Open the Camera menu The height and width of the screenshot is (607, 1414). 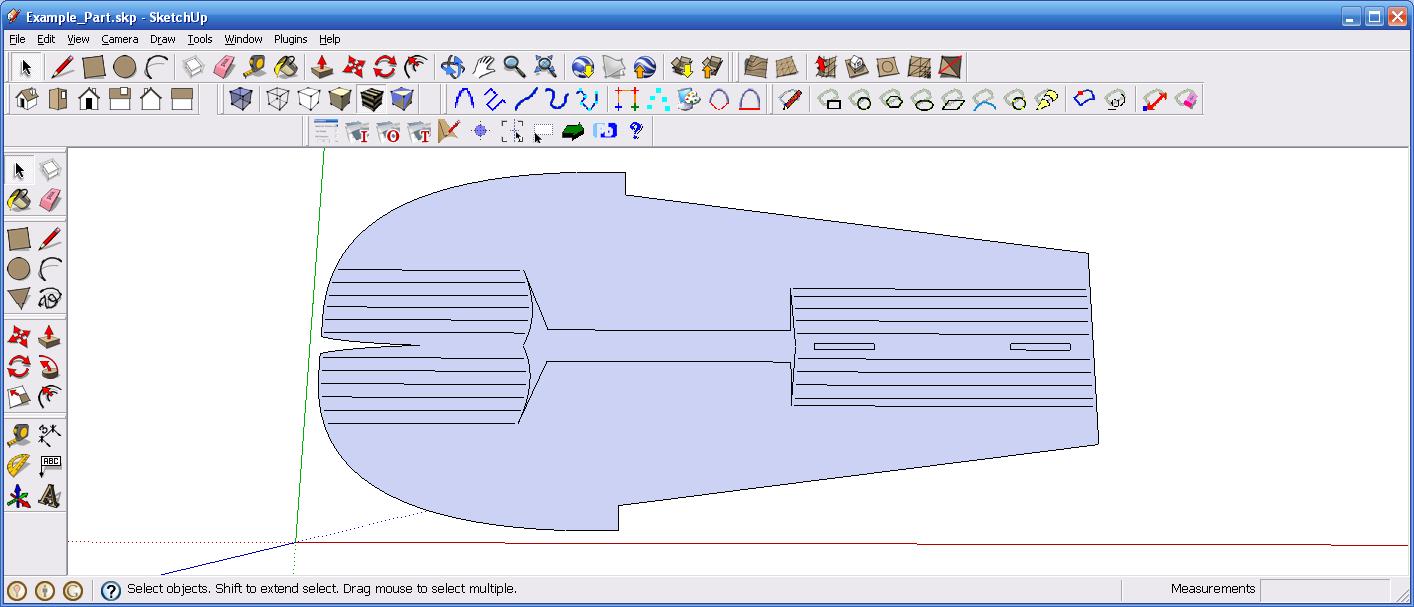119,39
